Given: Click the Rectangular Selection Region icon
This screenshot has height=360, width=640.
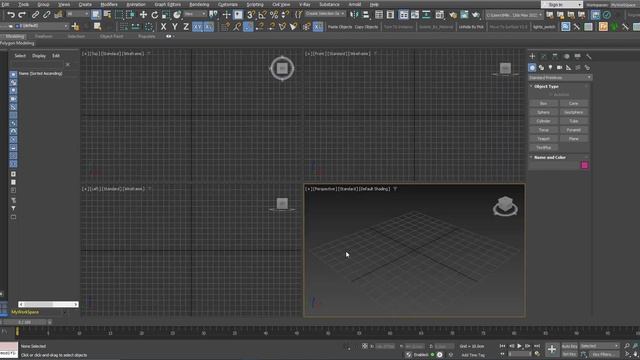Looking at the screenshot, I should [x=119, y=15].
